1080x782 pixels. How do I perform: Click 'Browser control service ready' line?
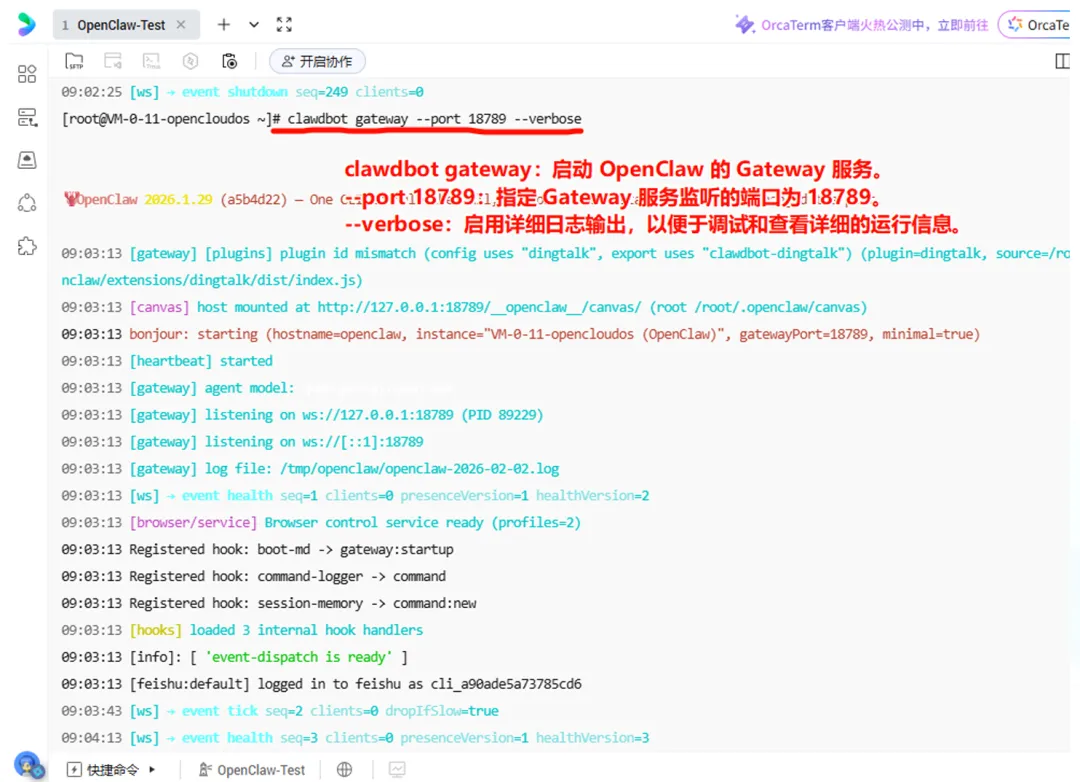pos(321,522)
